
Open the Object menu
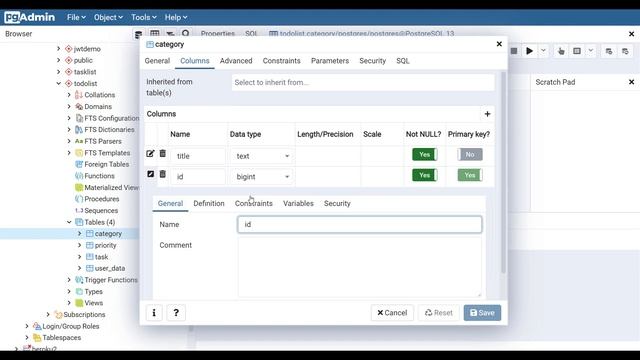pos(108,17)
